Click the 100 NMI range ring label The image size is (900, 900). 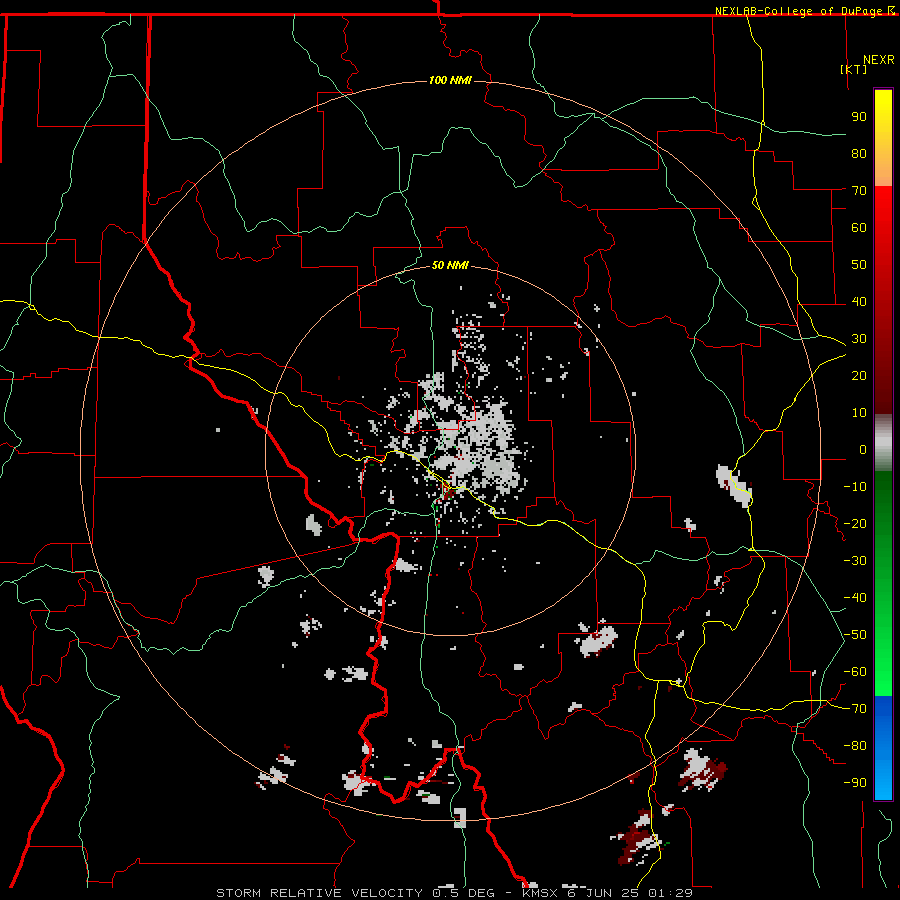point(450,80)
